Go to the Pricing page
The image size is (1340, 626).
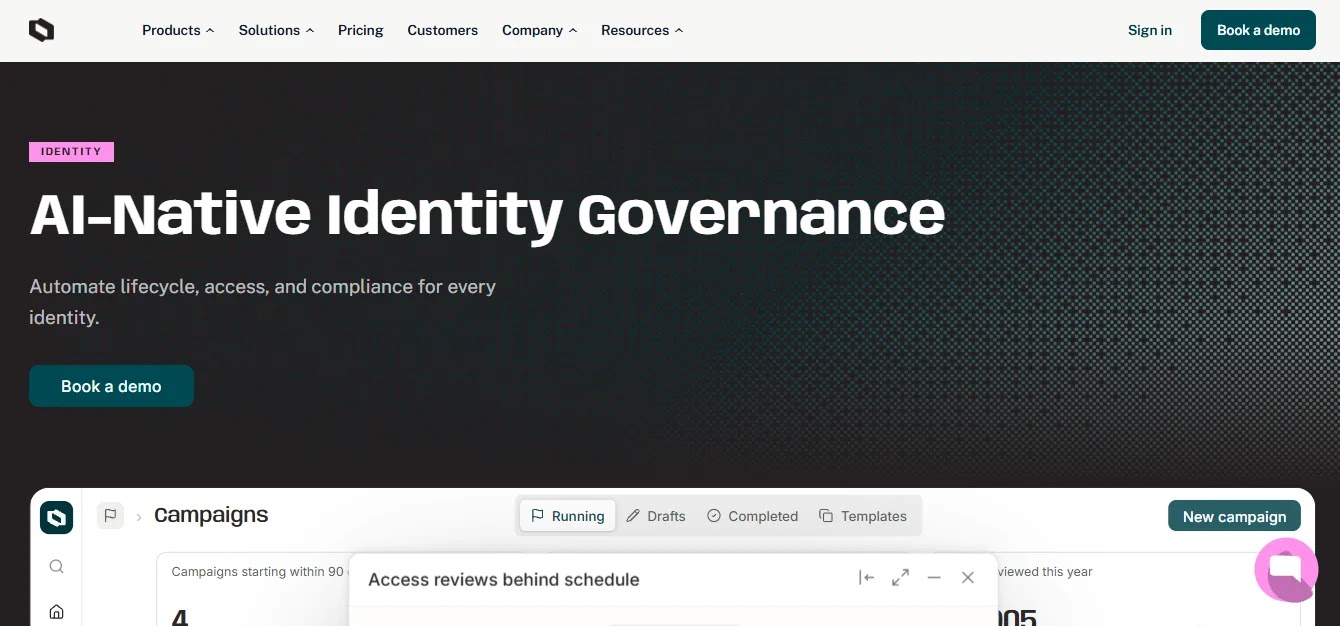tap(360, 30)
